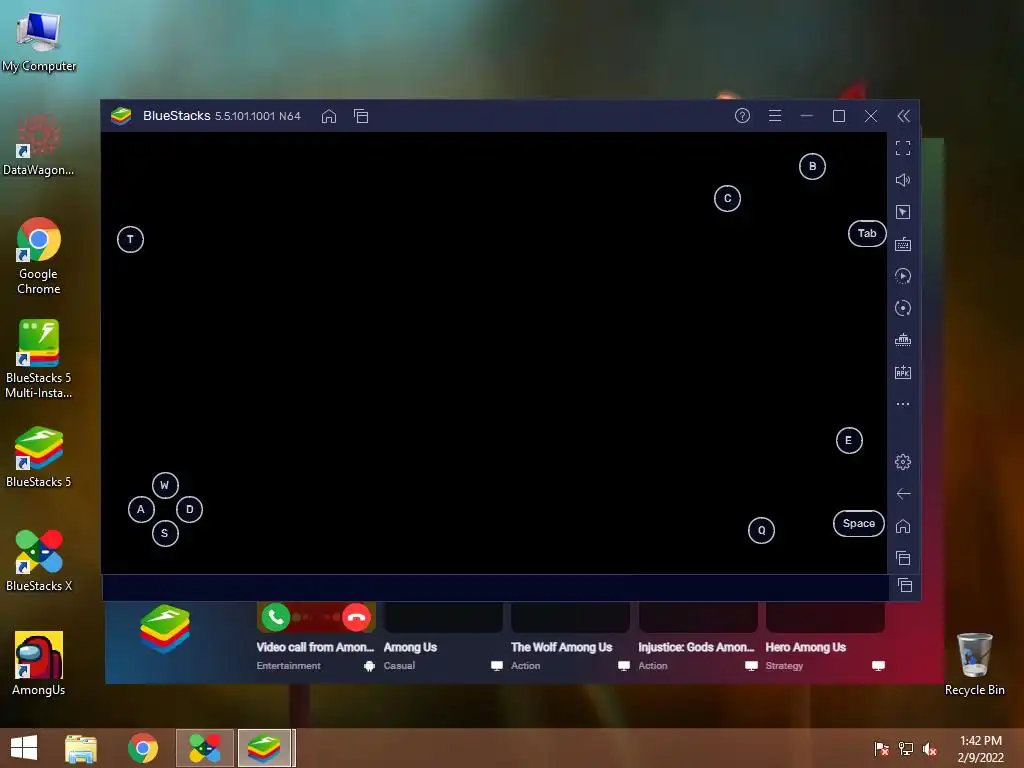
Task: Click the W movement key overlay
Action: coord(165,485)
